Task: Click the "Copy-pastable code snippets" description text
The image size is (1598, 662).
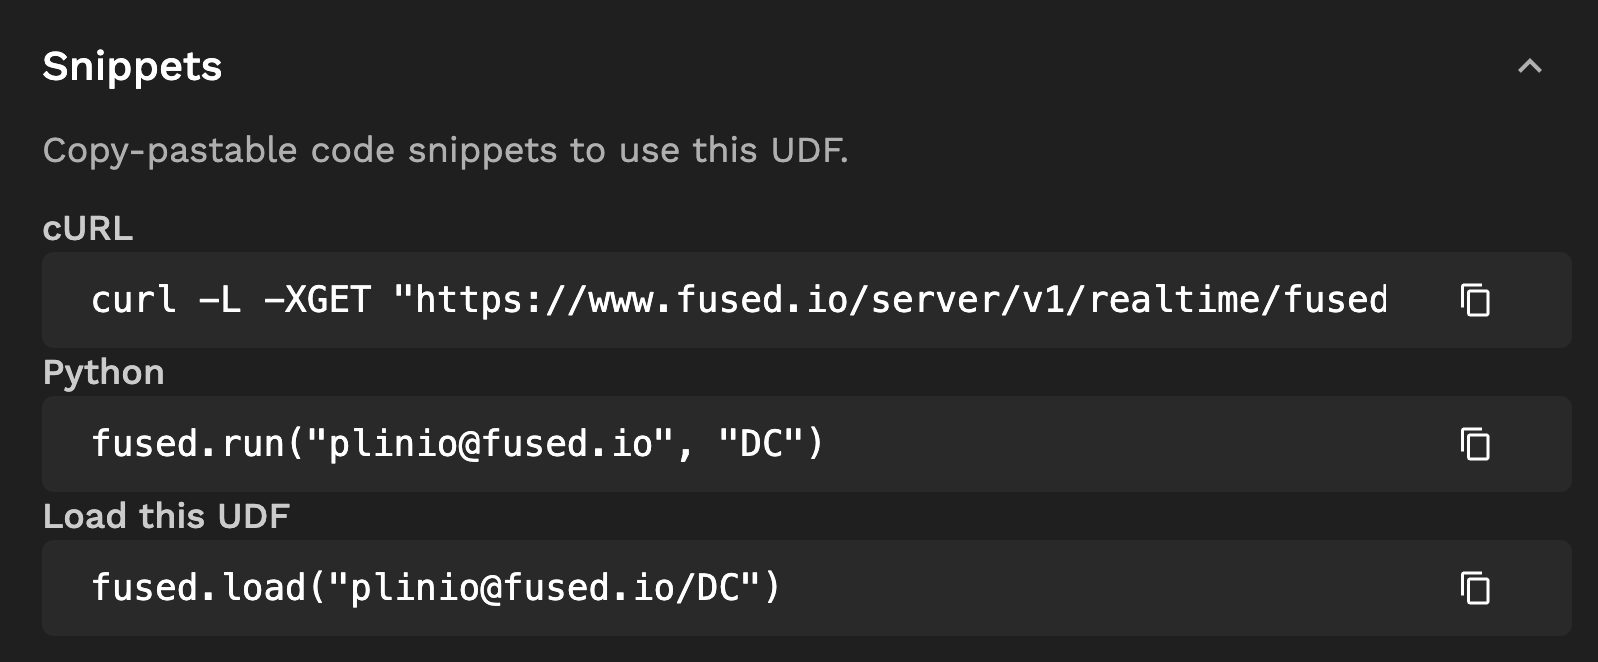Action: coord(445,150)
